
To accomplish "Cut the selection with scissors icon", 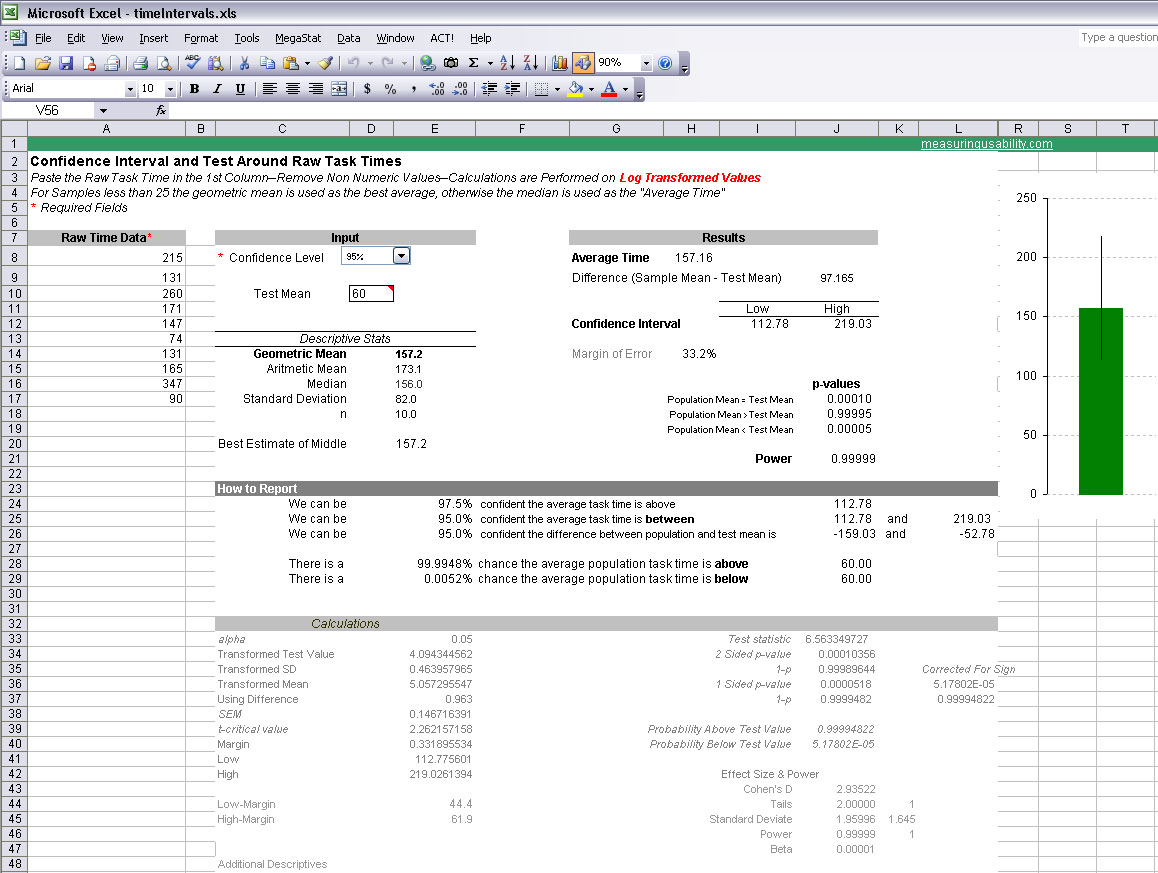I will 244,64.
